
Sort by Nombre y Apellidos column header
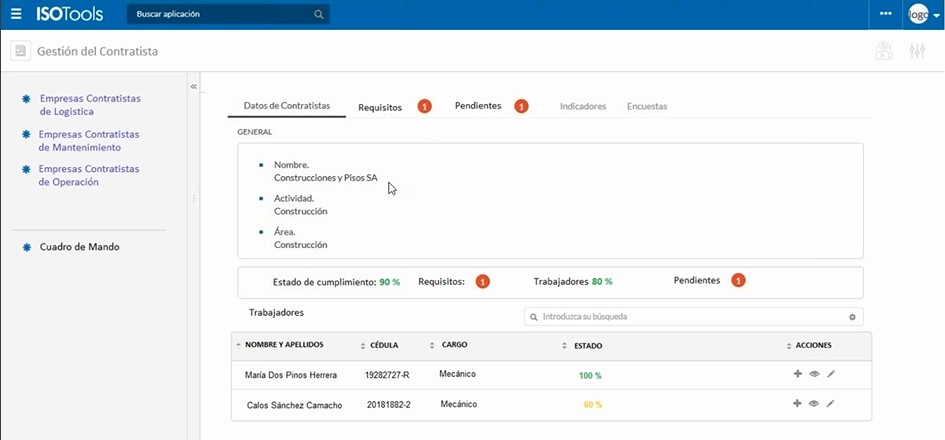pos(283,345)
